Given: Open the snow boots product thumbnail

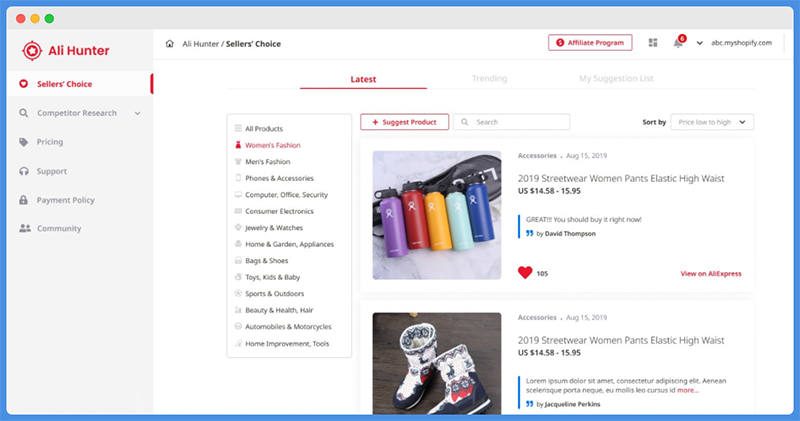Looking at the screenshot, I should pos(437,363).
